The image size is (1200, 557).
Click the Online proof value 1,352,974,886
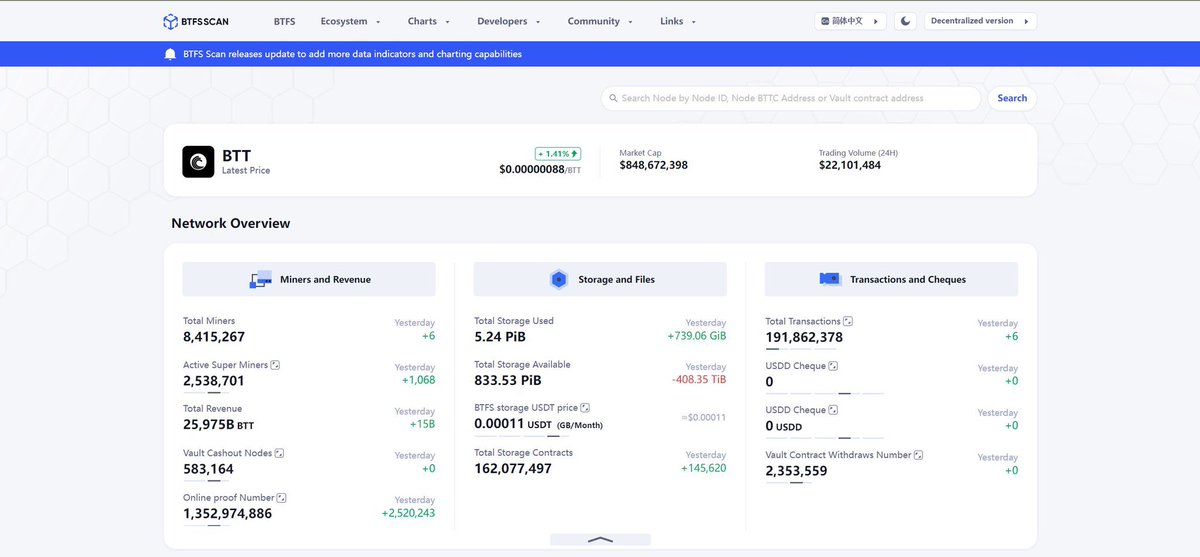pyautogui.click(x=227, y=513)
